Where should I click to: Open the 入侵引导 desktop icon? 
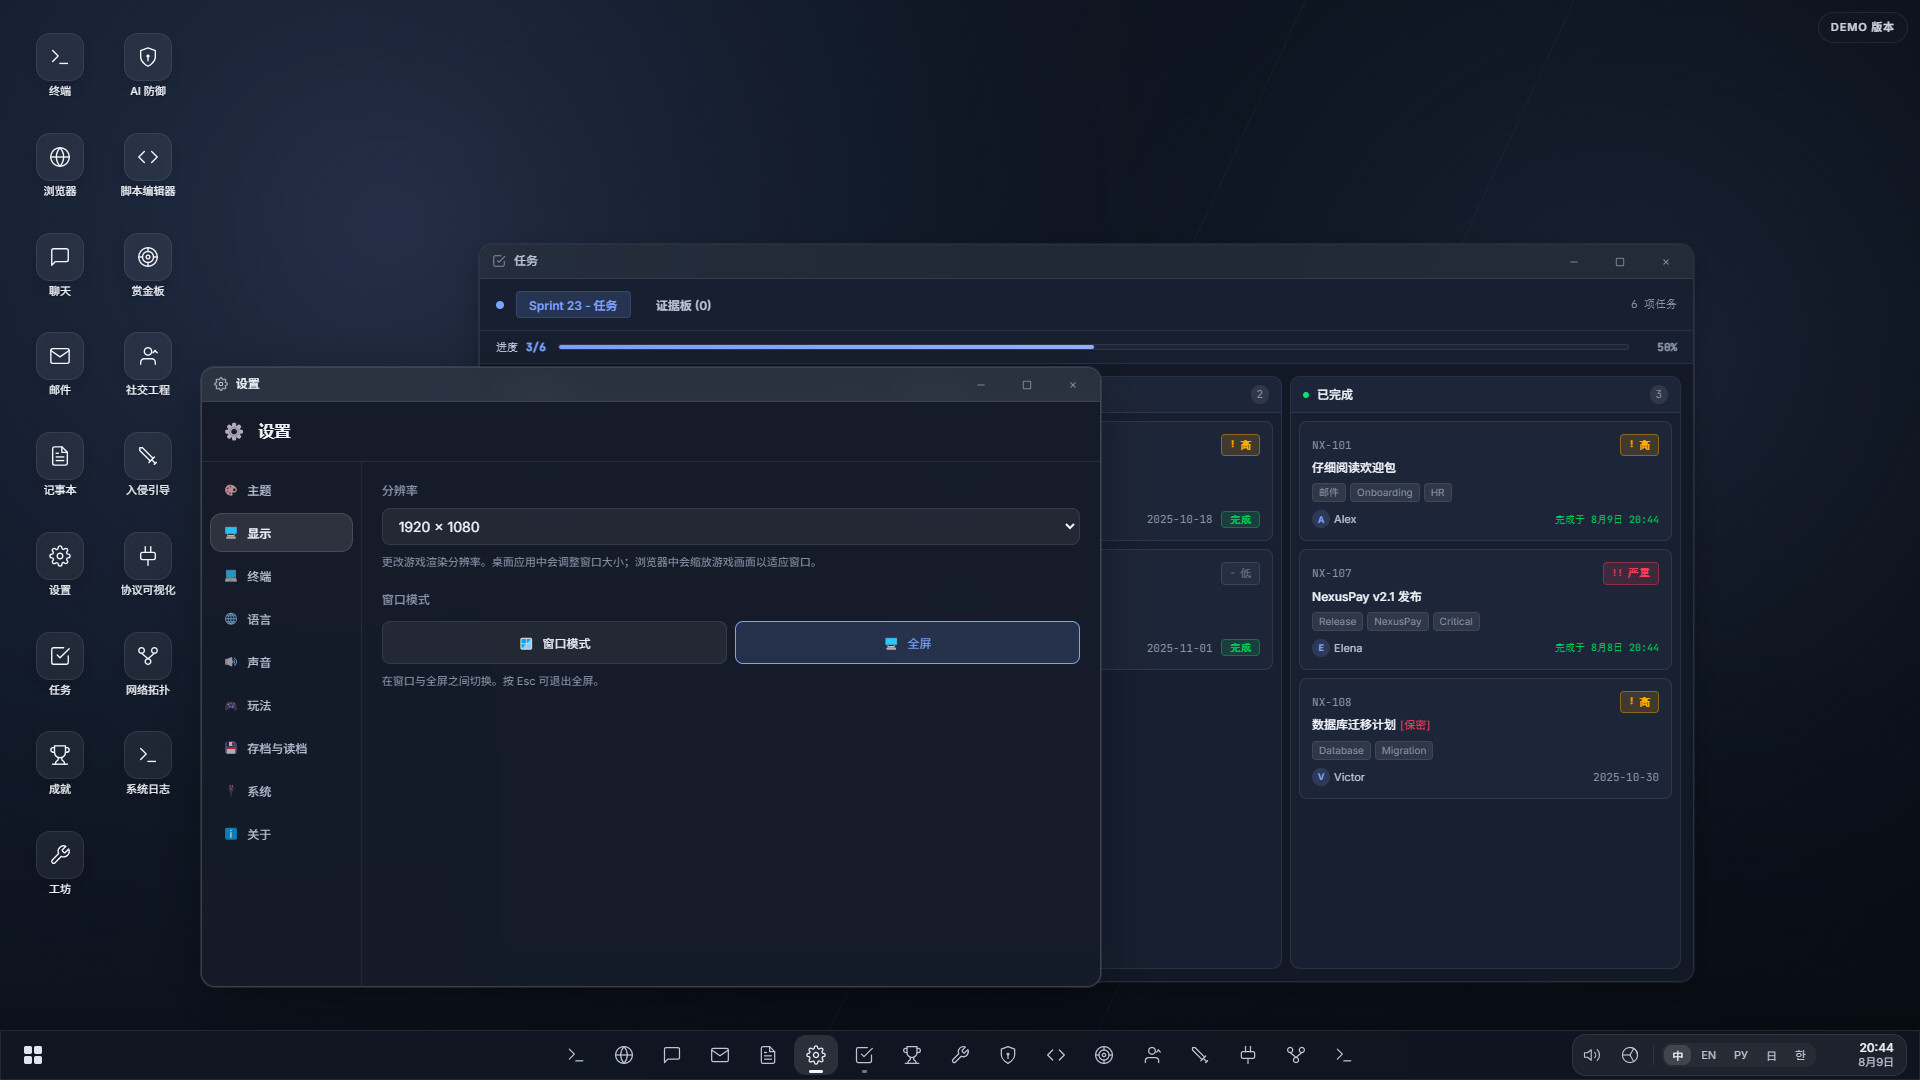(148, 465)
